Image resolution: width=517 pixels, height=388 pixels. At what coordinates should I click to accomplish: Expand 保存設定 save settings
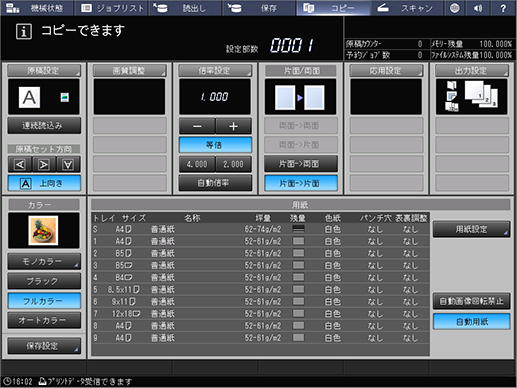click(44, 346)
